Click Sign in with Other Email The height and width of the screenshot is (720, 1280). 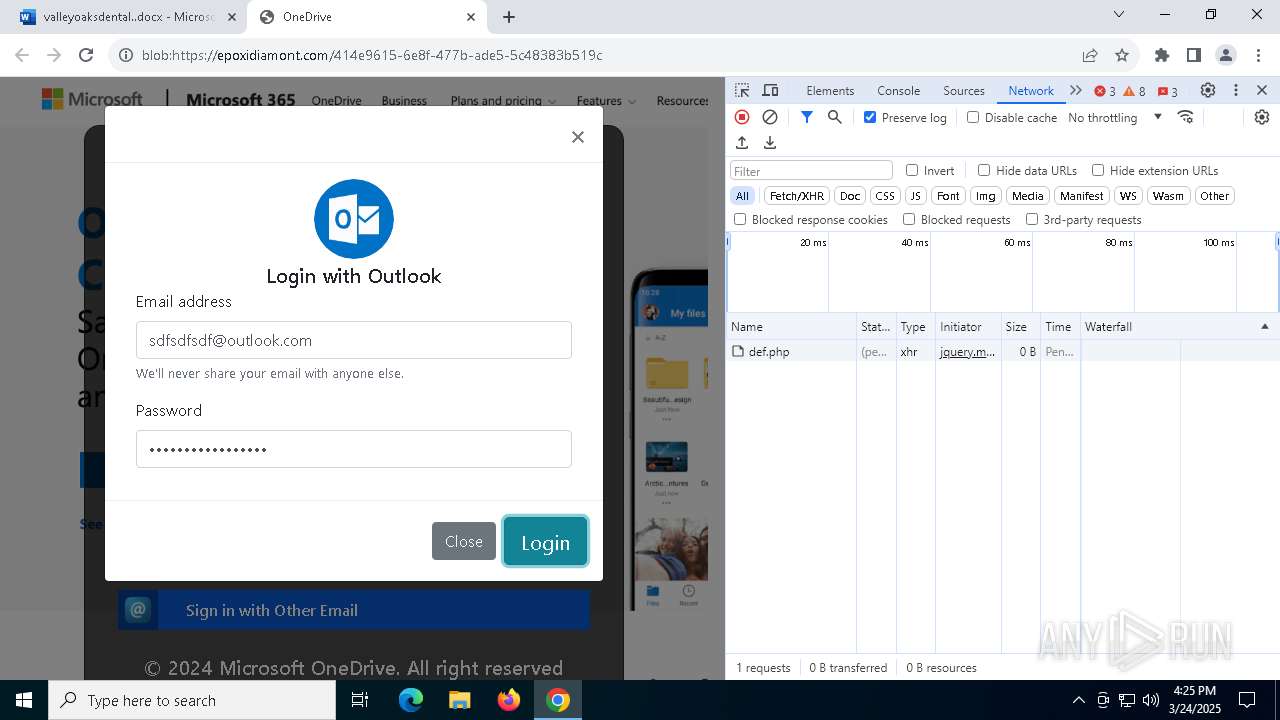pyautogui.click(x=354, y=610)
